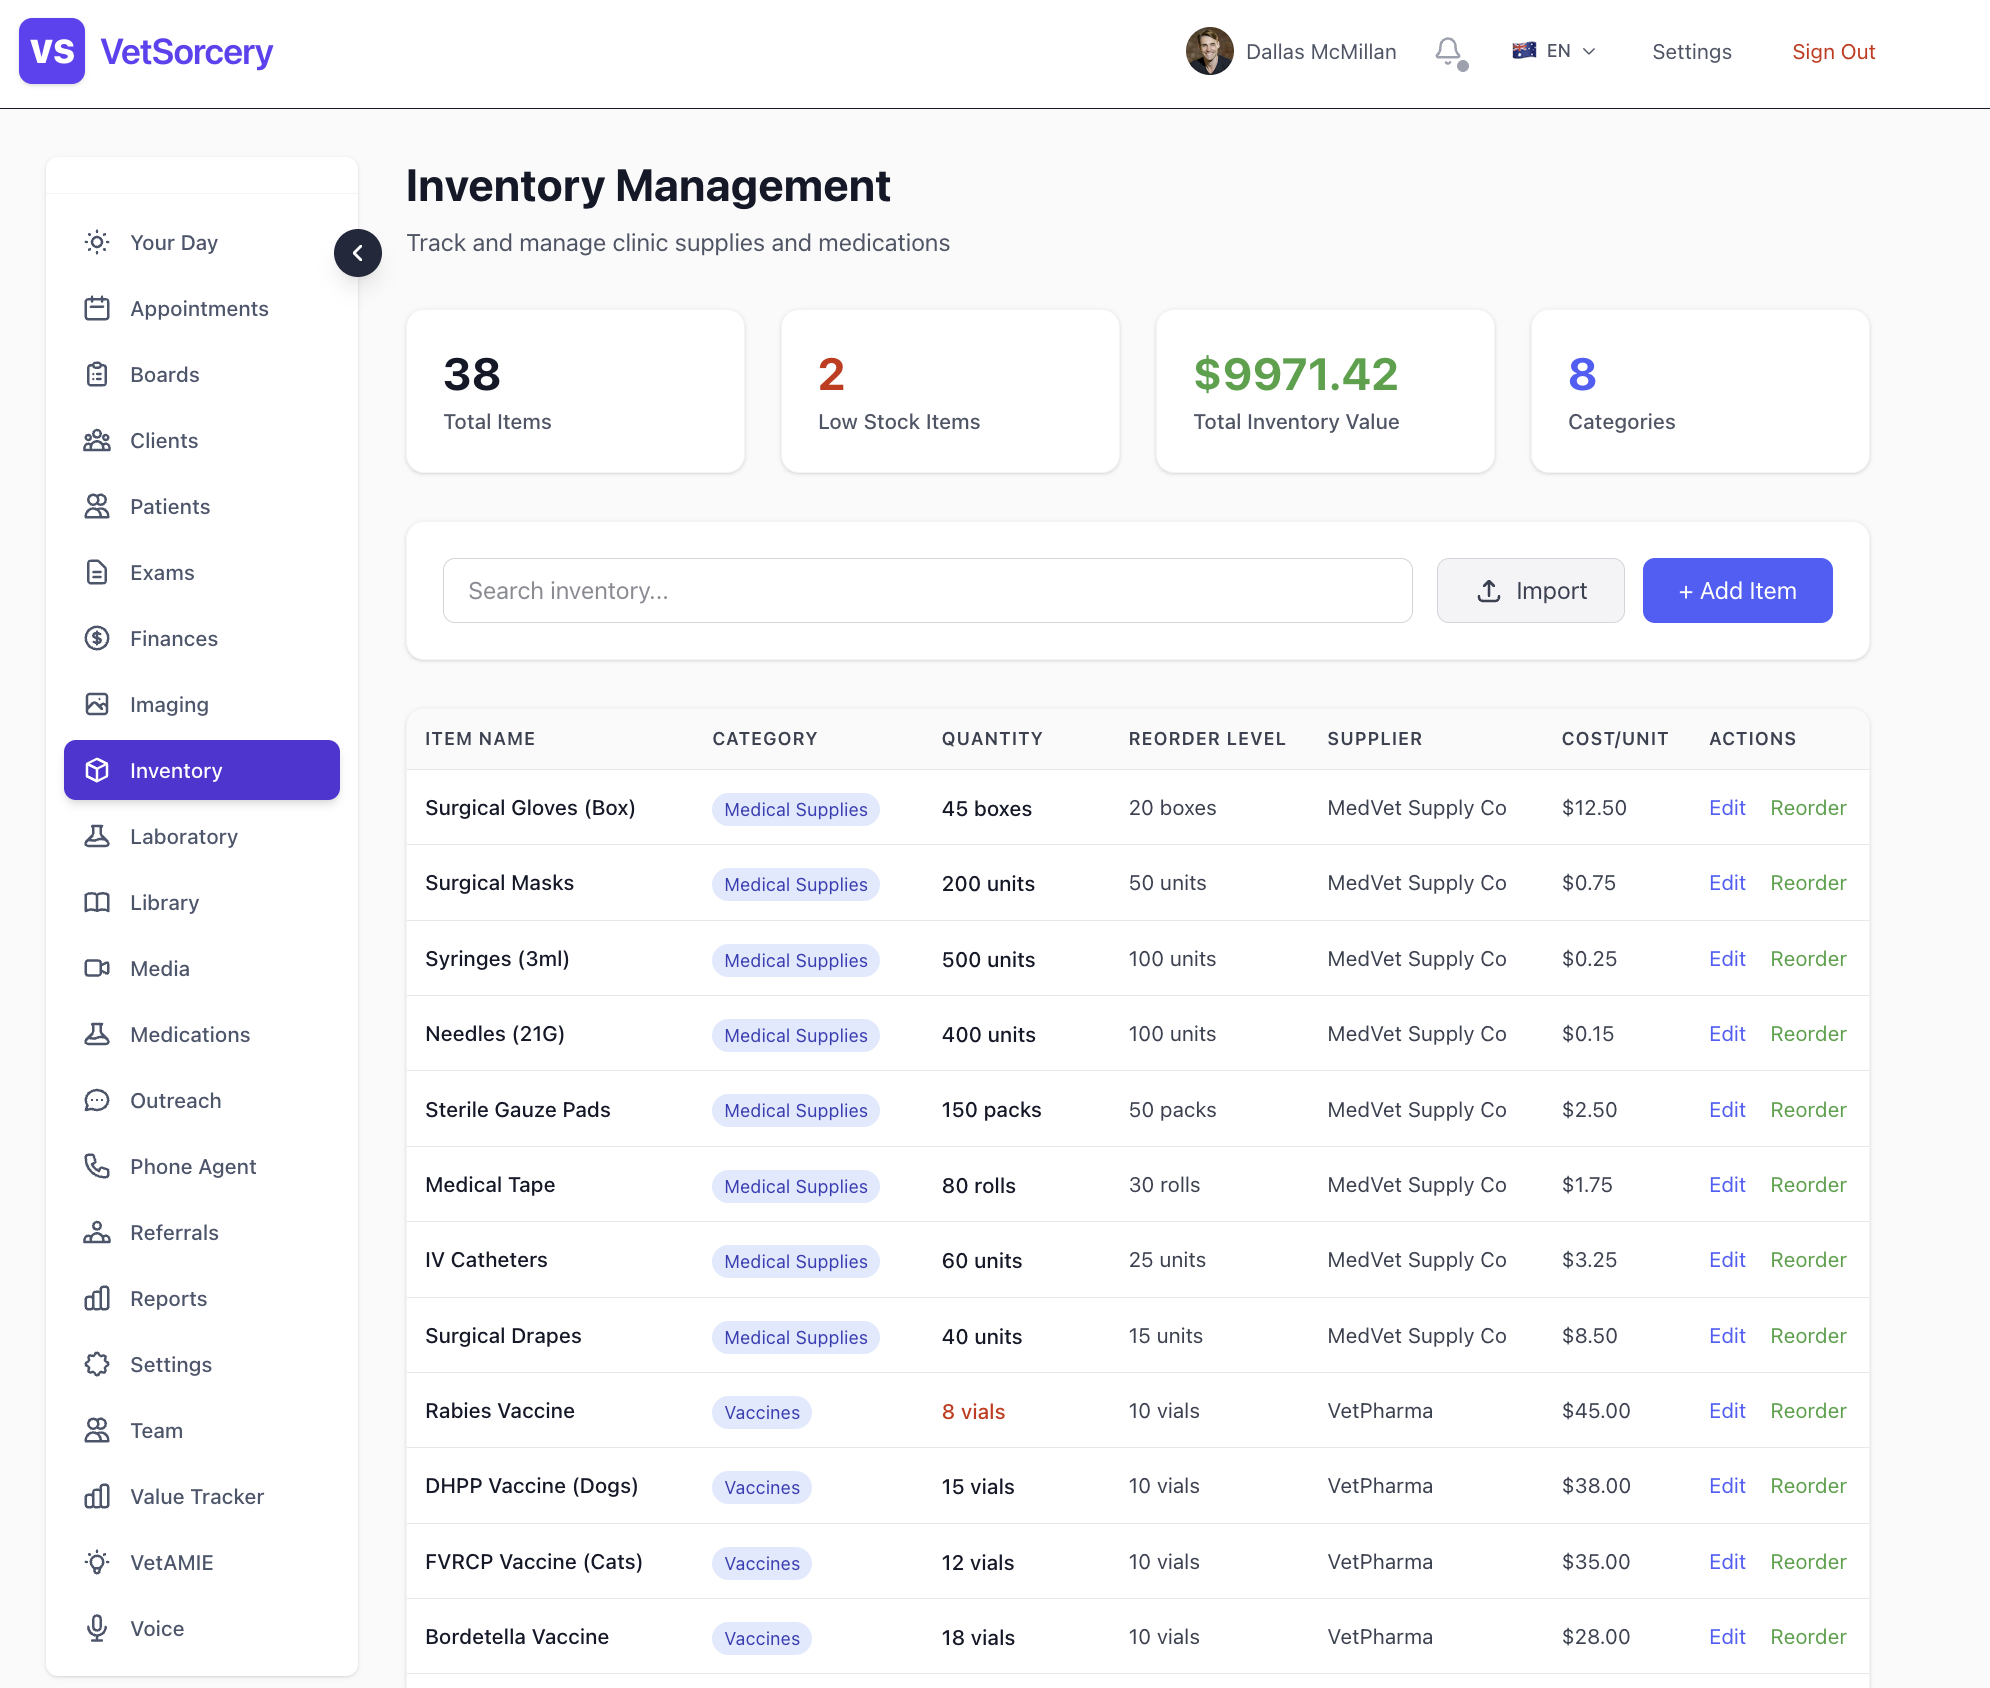Click the Voice microphone icon

point(97,1628)
